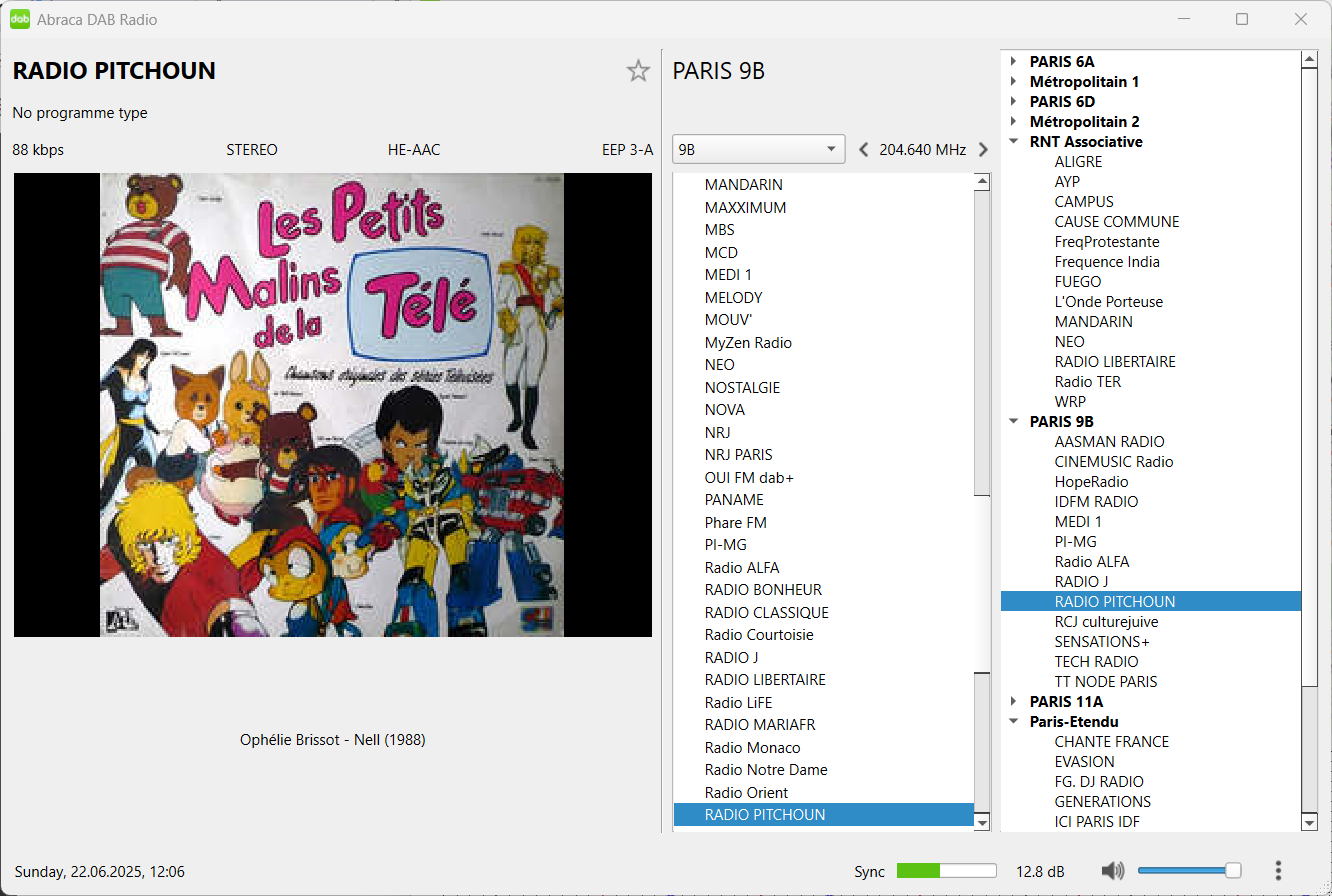The width and height of the screenshot is (1332, 896).
Task: Choose WRP in the tree
Action: (1070, 402)
